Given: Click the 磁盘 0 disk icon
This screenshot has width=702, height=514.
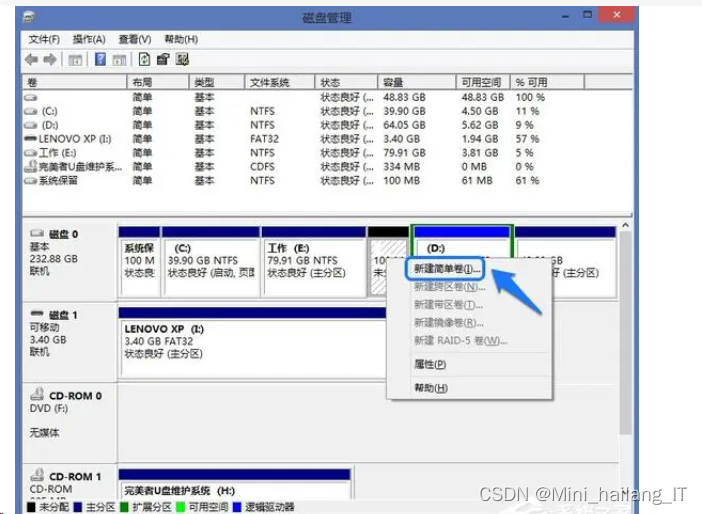Looking at the screenshot, I should pos(37,233).
